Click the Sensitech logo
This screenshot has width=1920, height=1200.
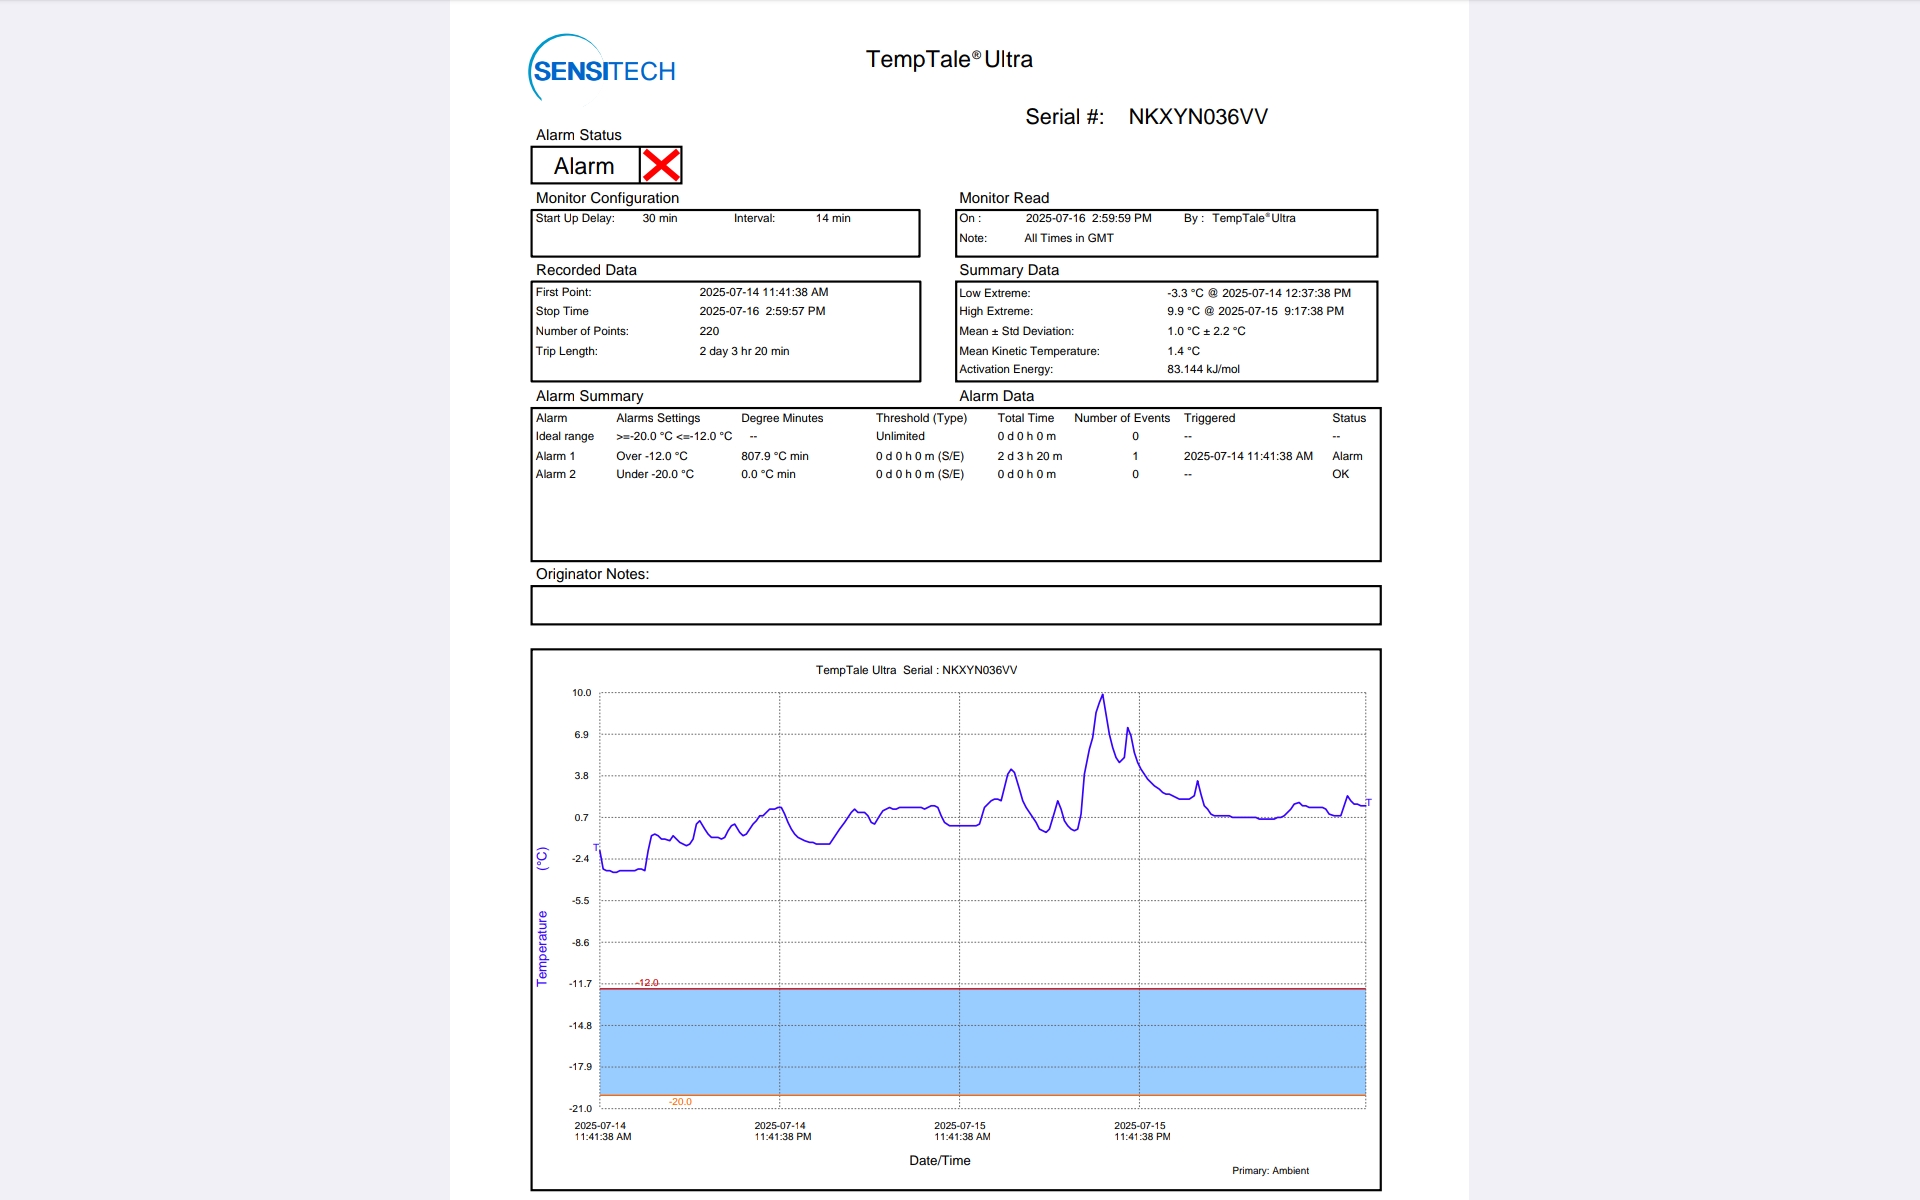pyautogui.click(x=602, y=70)
